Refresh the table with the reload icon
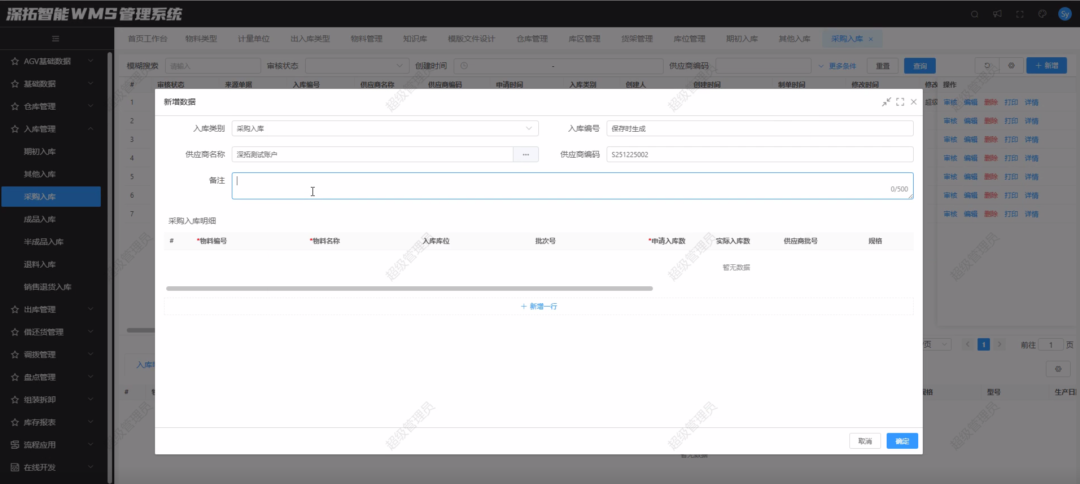The height and width of the screenshot is (484, 1080). [x=987, y=65]
